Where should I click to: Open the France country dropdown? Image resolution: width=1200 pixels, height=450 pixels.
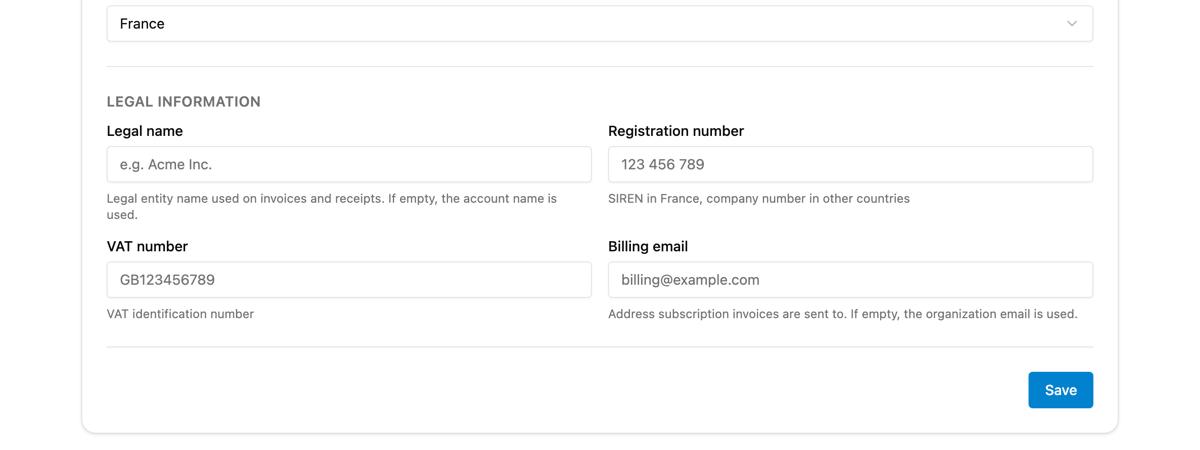(x=599, y=23)
